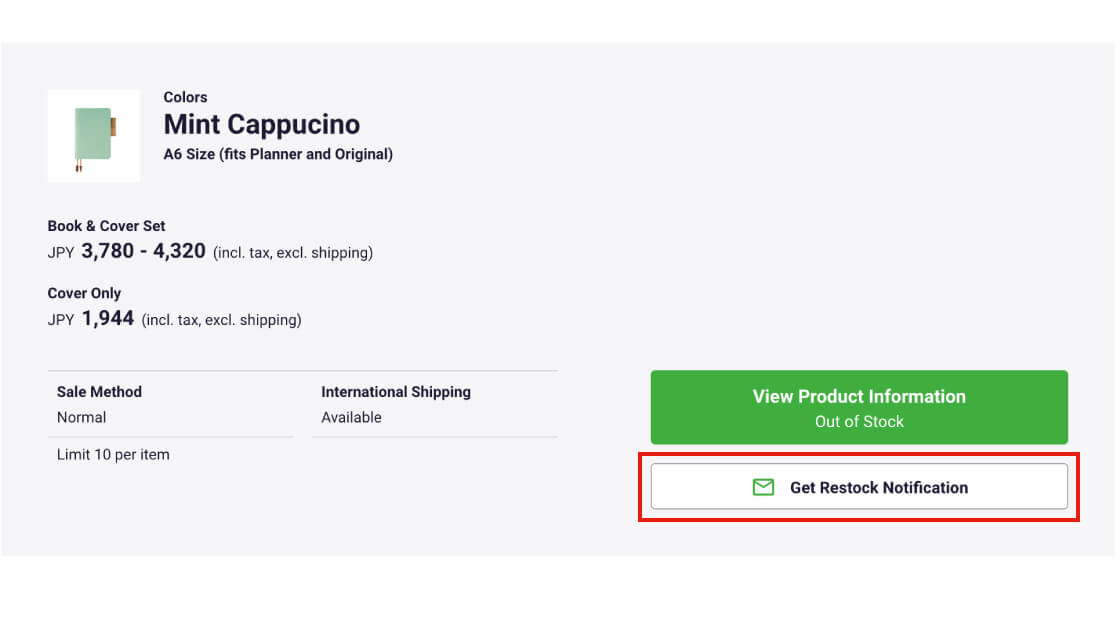Click the Cover Only heading
The image size is (1120, 640).
(84, 293)
